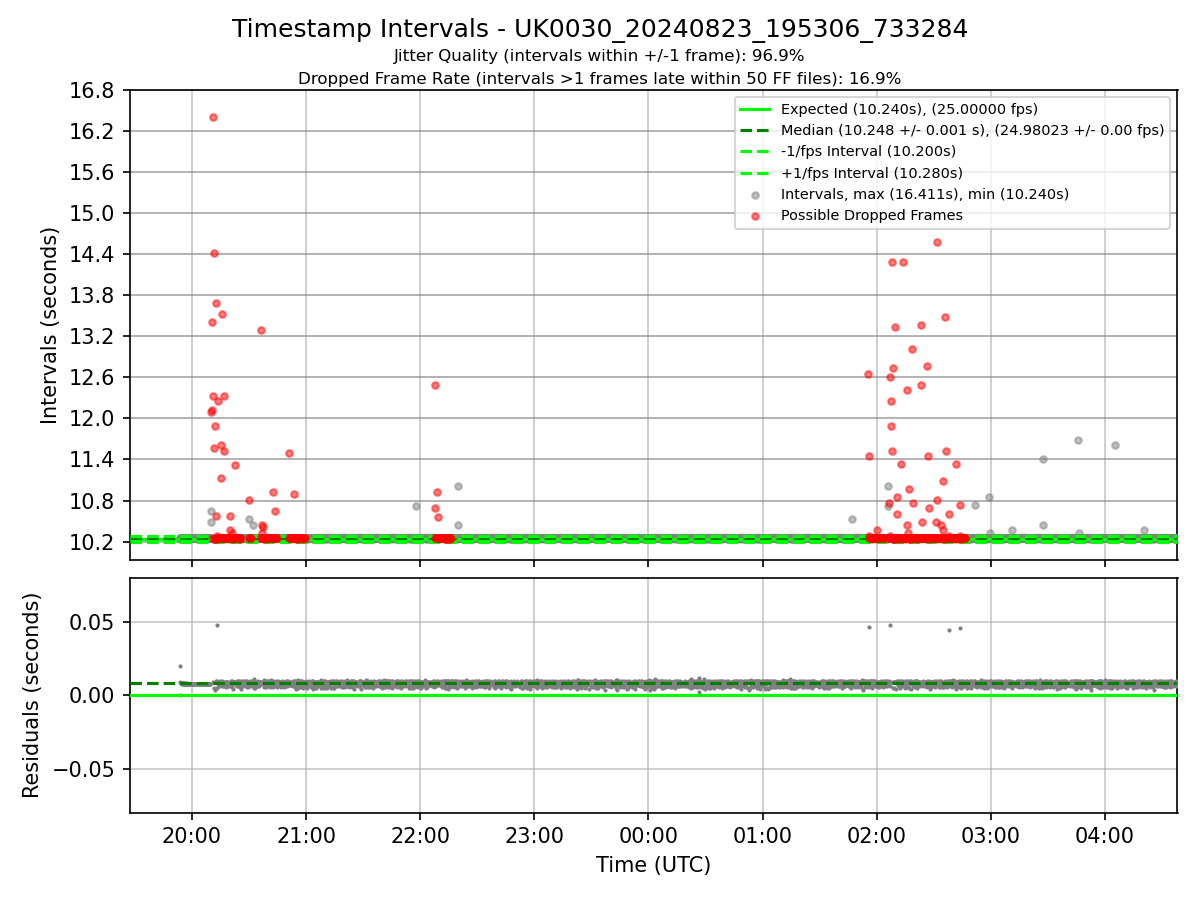Viewport: 1200px width, 900px height.
Task: Select the "Jitter Quality" 96.9% subtitle line
Action: [x=600, y=56]
